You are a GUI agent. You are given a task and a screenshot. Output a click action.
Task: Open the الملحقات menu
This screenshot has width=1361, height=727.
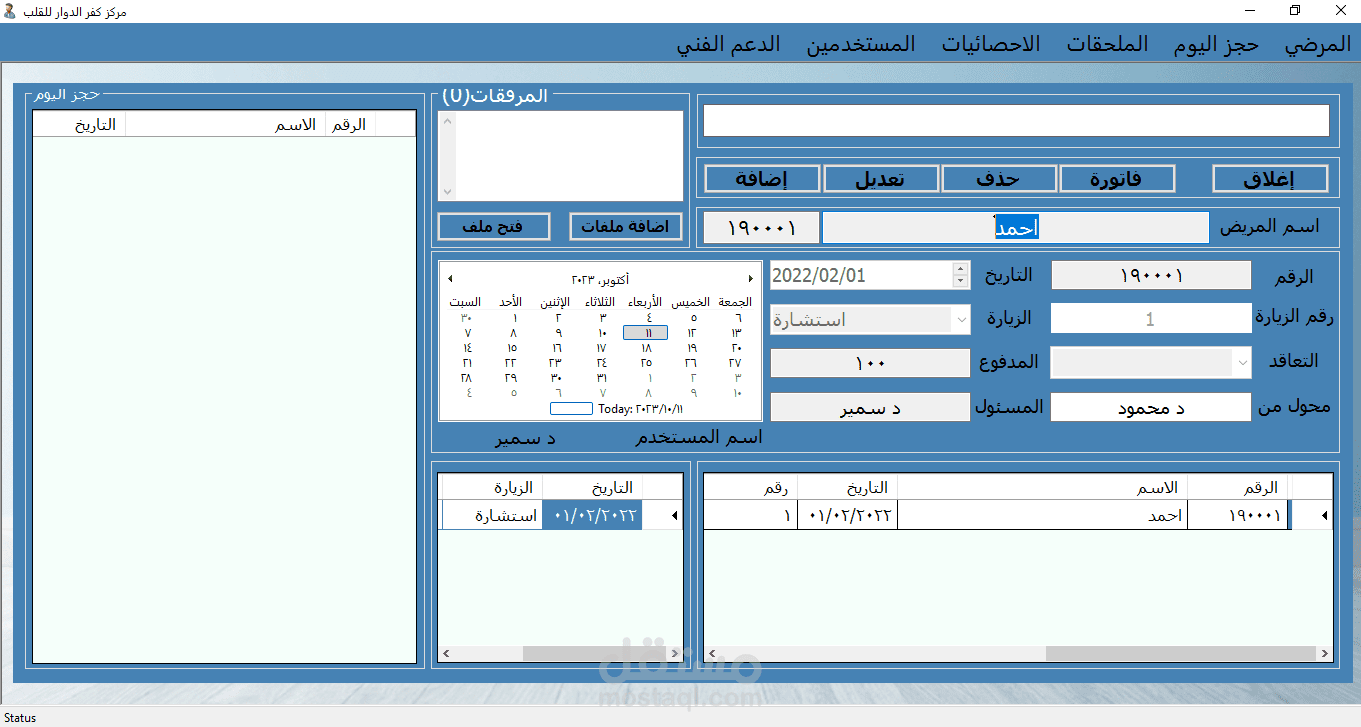click(x=1107, y=44)
